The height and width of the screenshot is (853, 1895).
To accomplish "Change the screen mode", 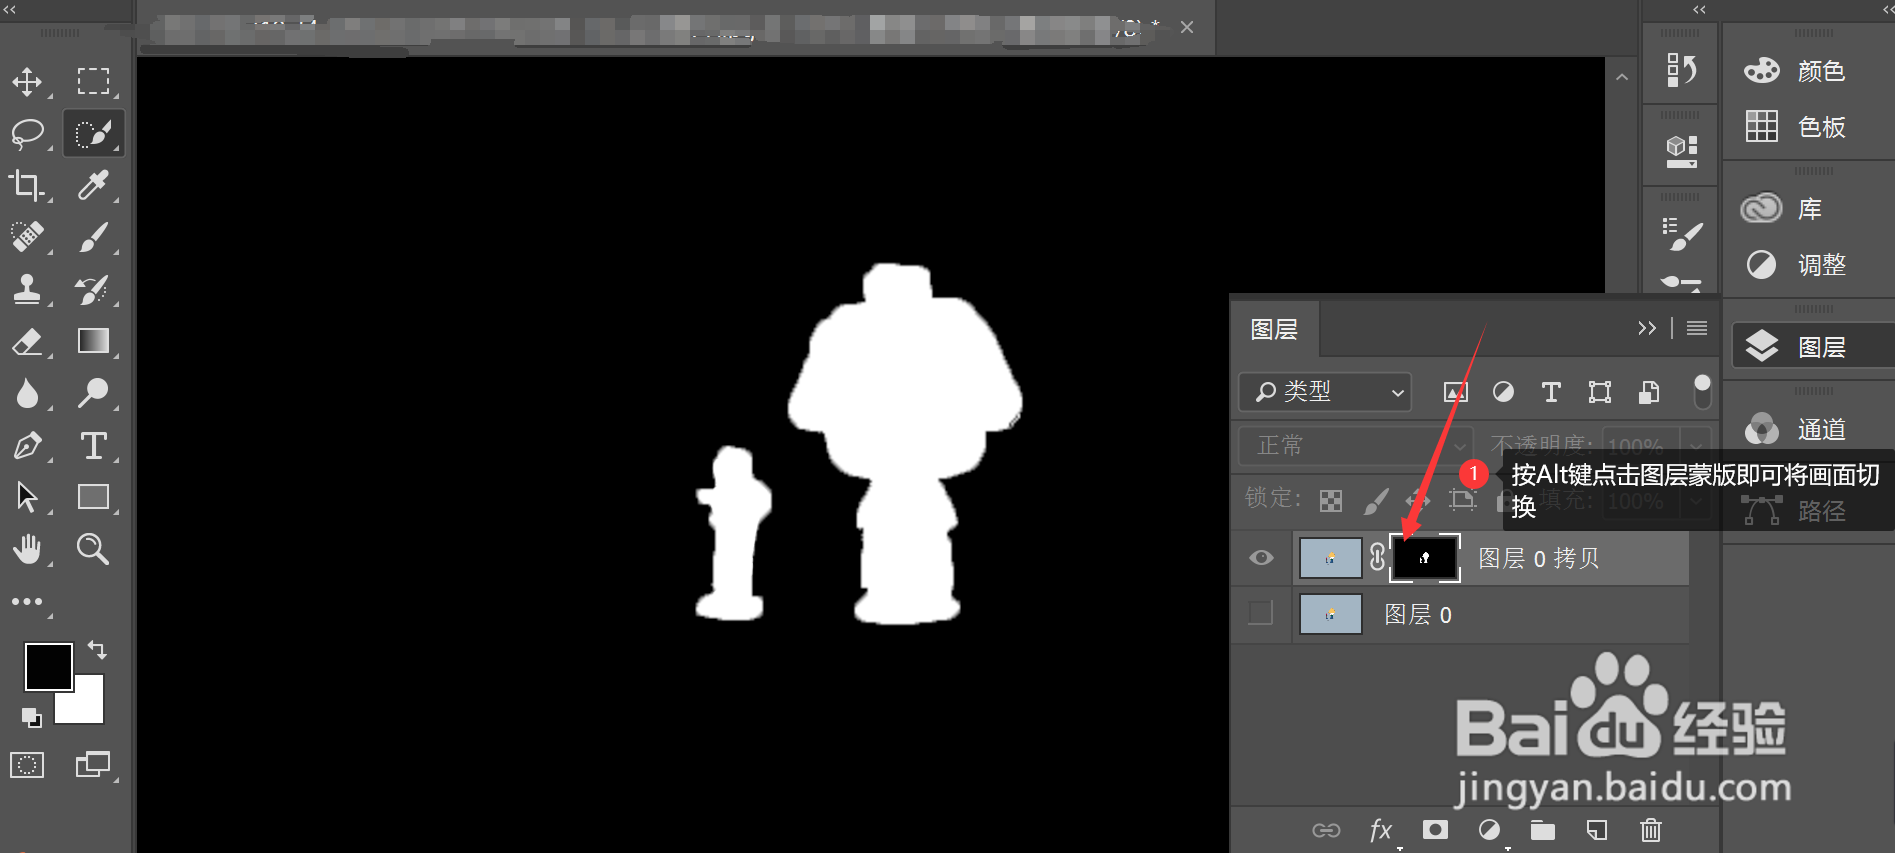I will tap(93, 765).
